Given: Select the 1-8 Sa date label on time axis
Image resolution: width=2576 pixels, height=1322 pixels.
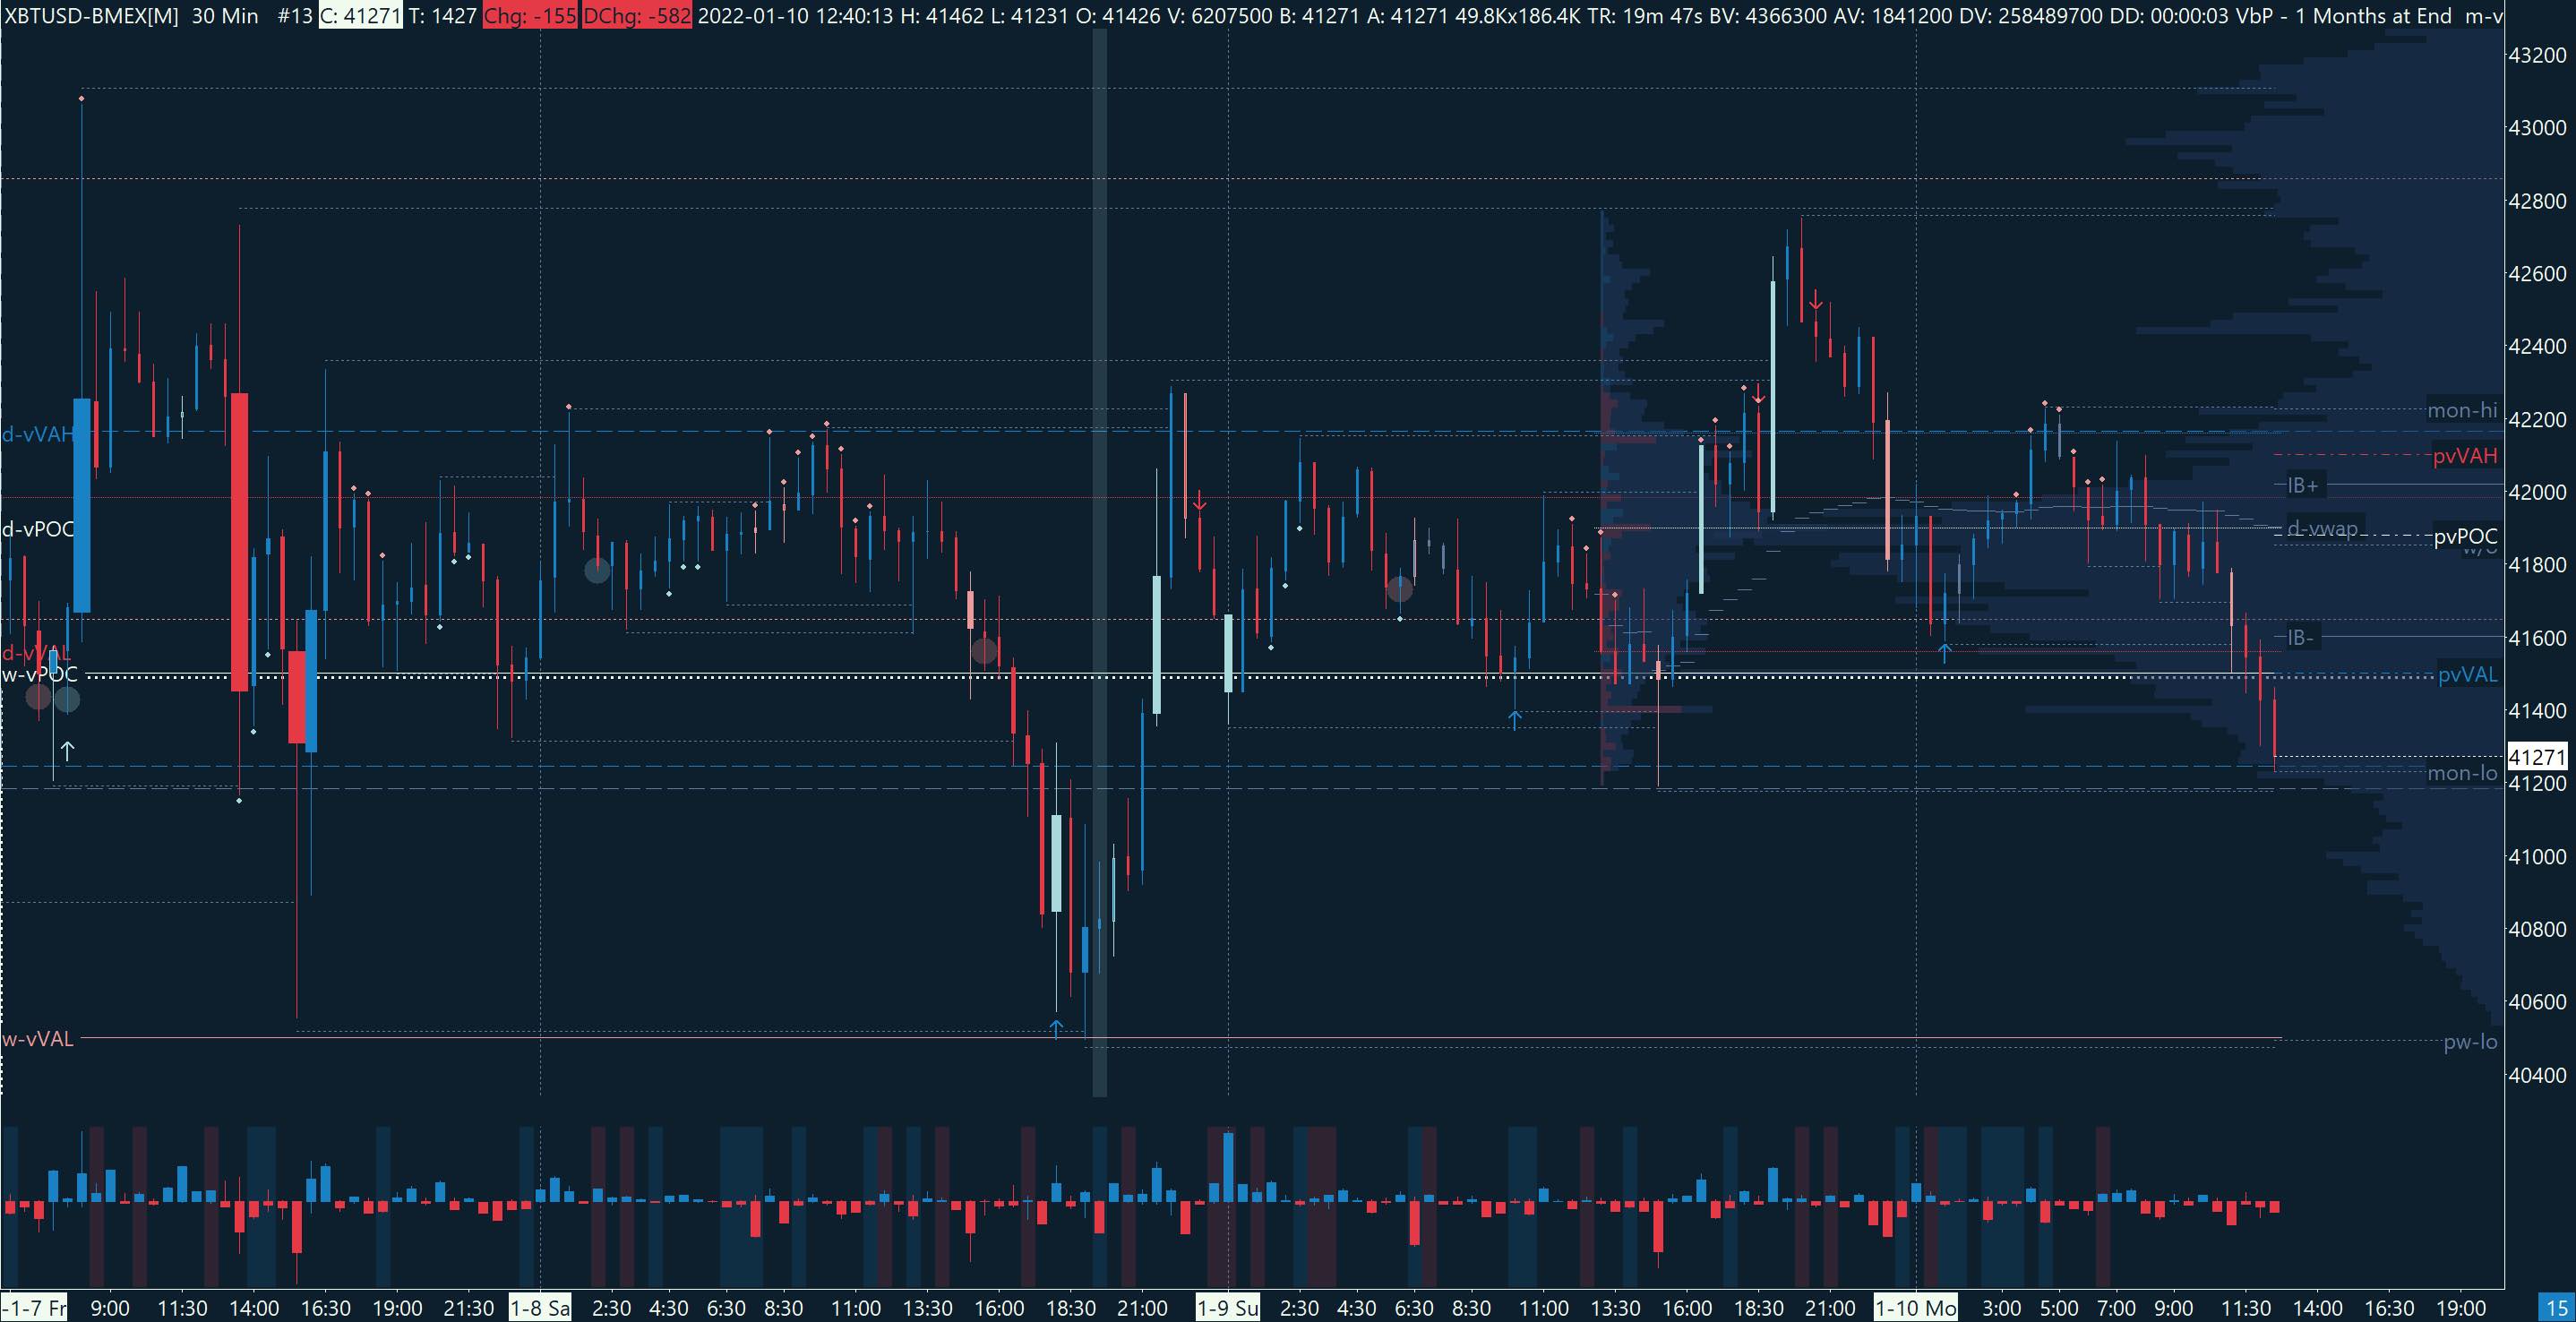Looking at the screenshot, I should tap(540, 1308).
